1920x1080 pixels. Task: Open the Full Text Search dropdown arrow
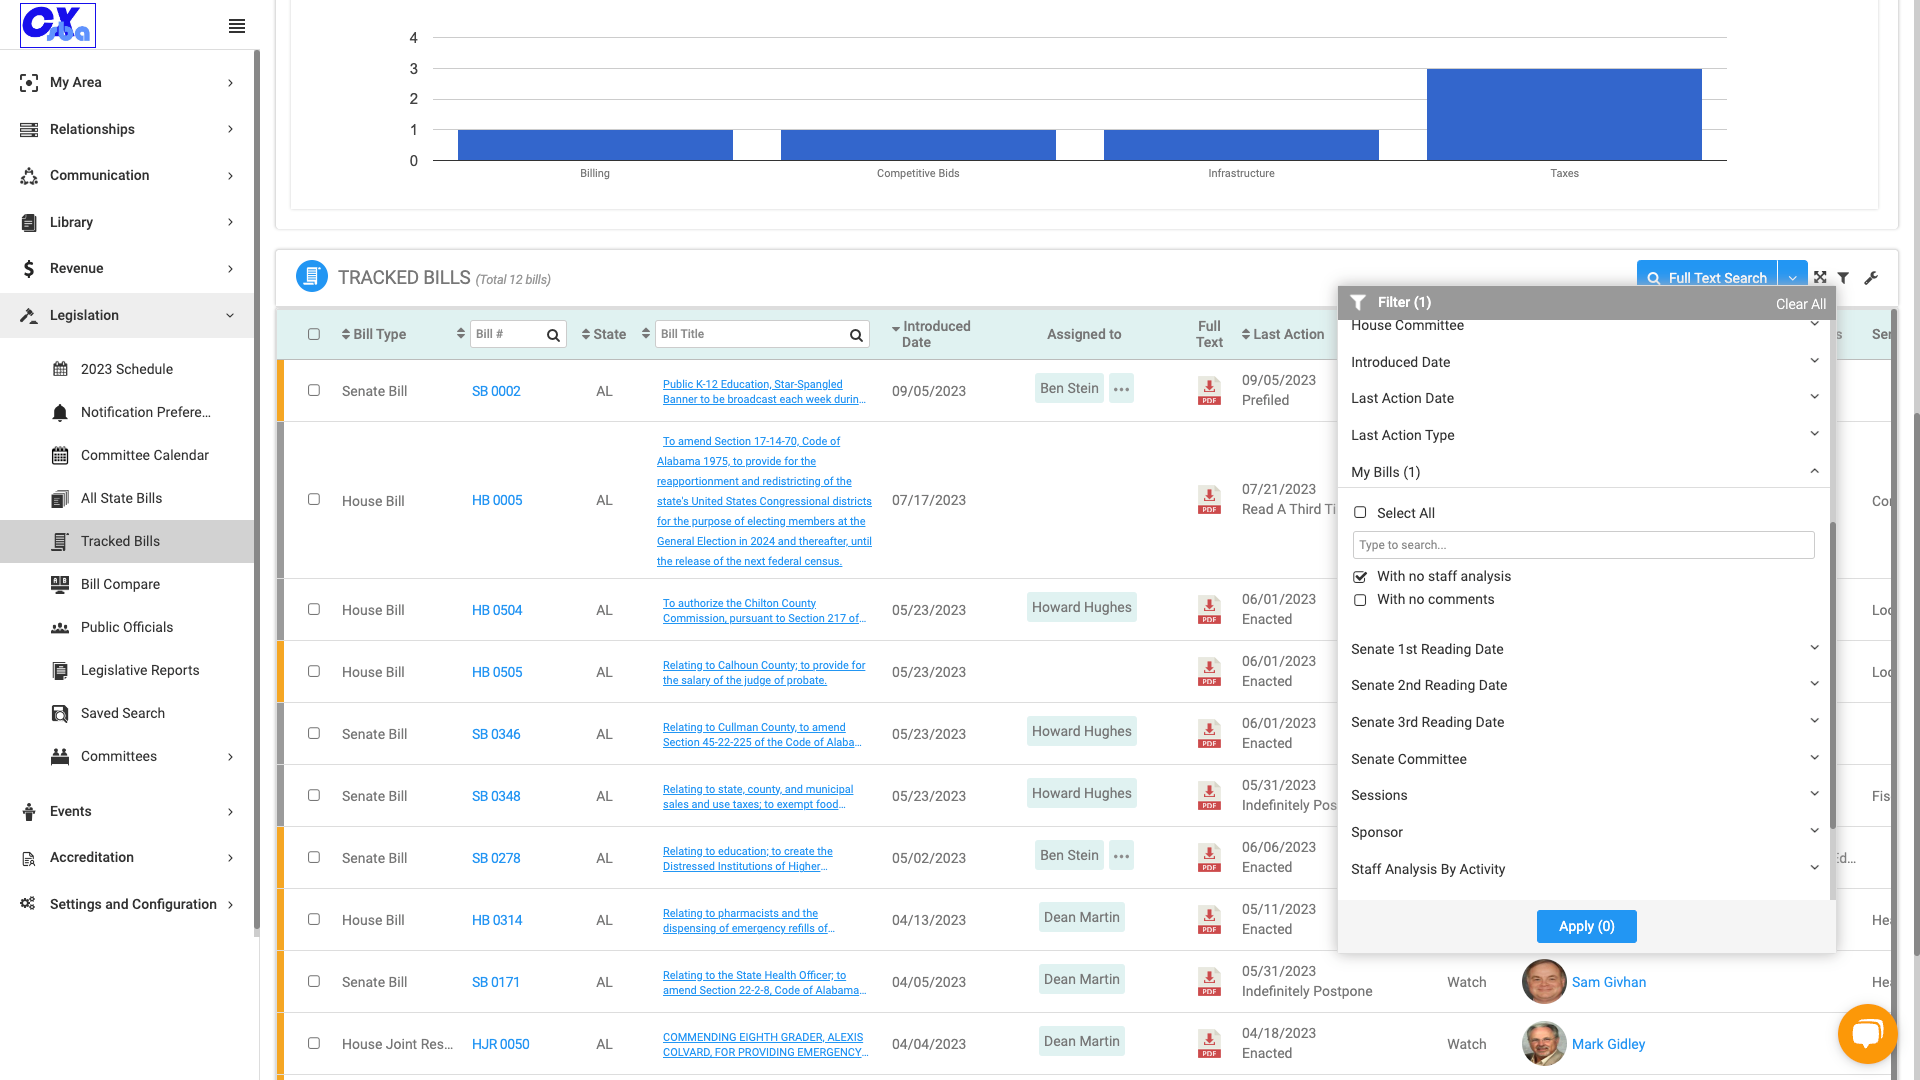tap(1793, 278)
